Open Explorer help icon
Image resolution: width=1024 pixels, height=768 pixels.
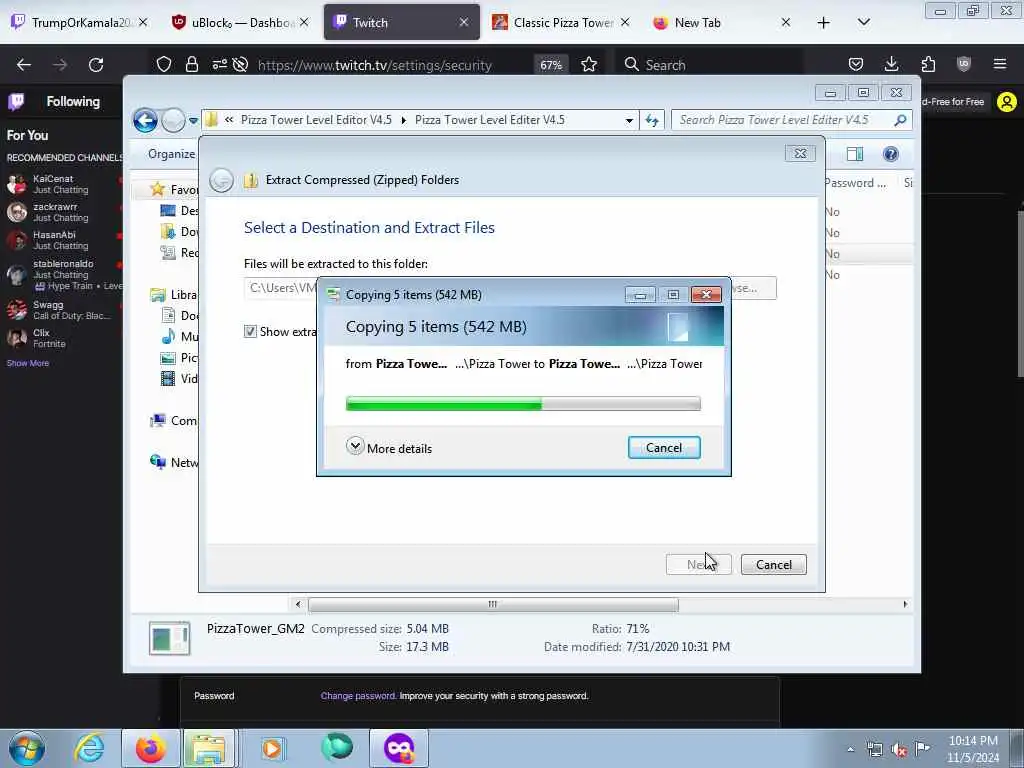pyautogui.click(x=890, y=154)
